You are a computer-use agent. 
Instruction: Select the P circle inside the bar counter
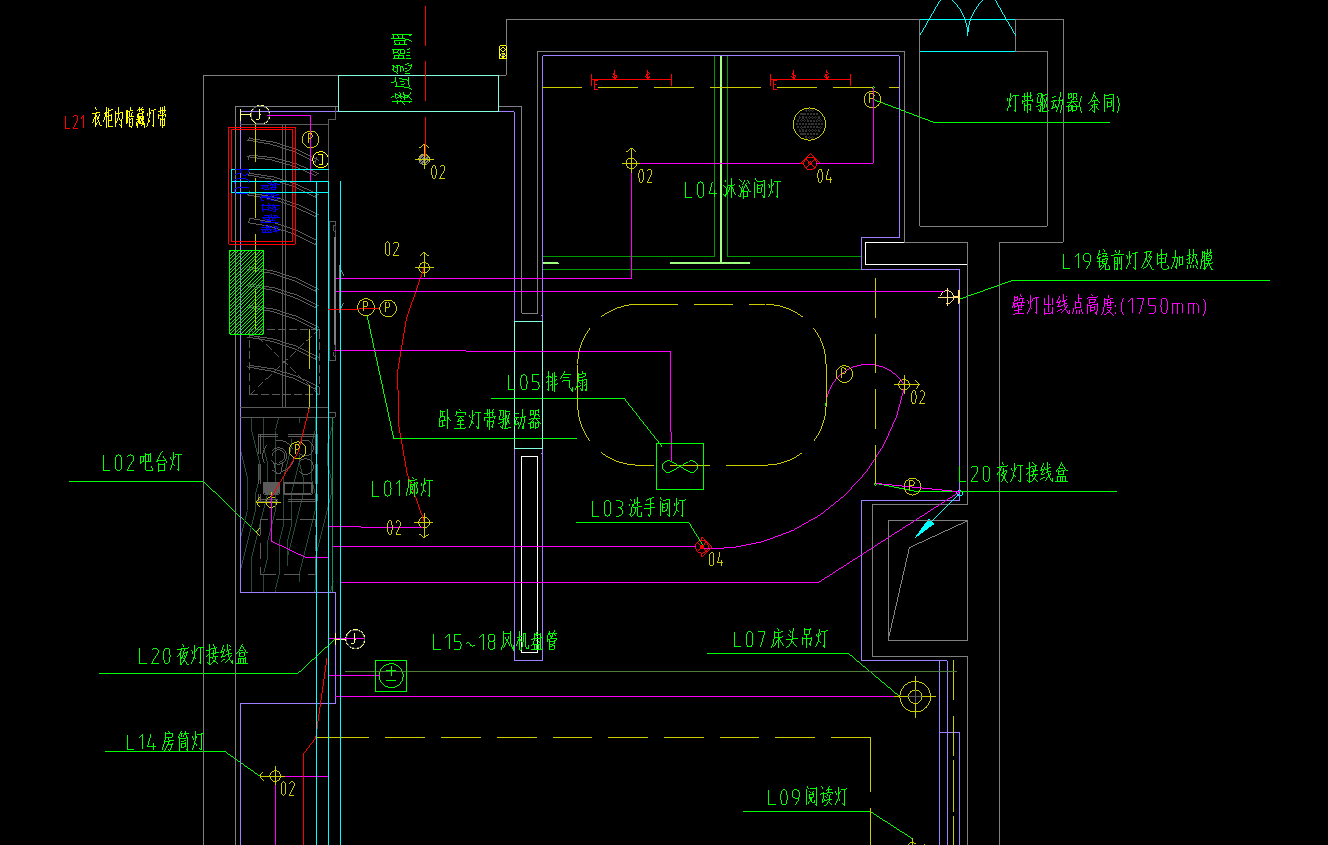pyautogui.click(x=297, y=450)
